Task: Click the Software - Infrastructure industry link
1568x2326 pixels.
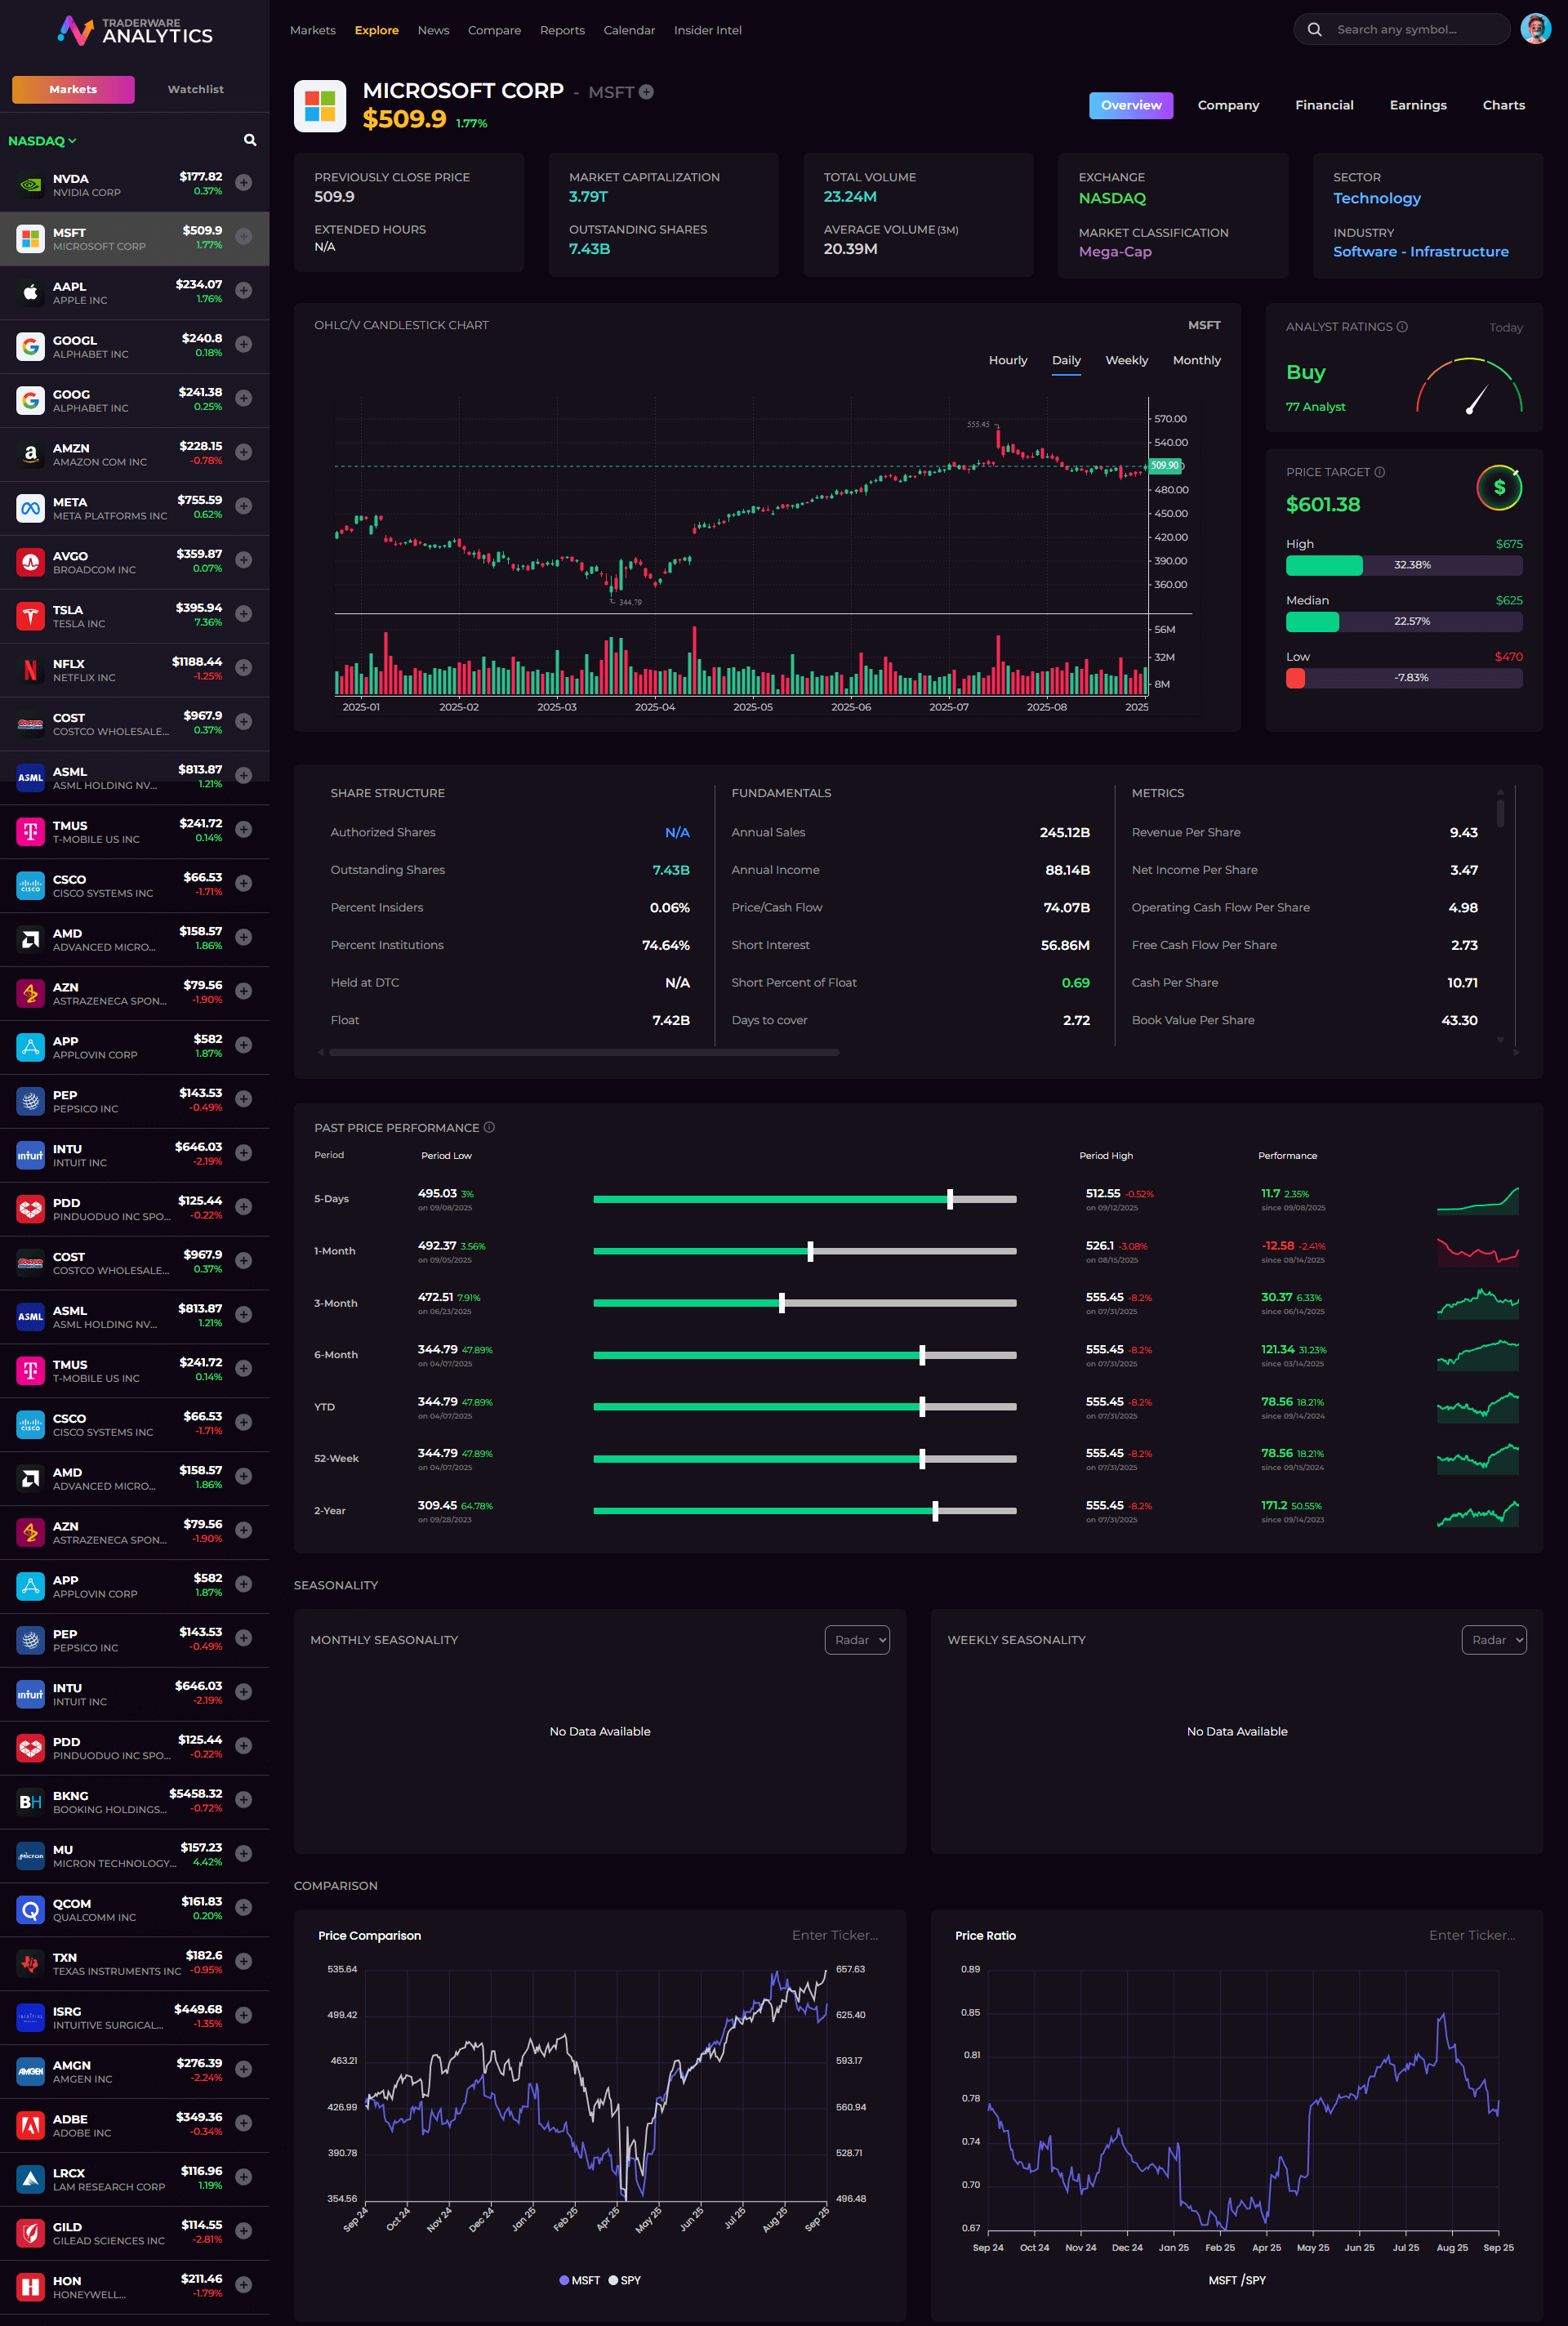Action: click(x=1420, y=252)
